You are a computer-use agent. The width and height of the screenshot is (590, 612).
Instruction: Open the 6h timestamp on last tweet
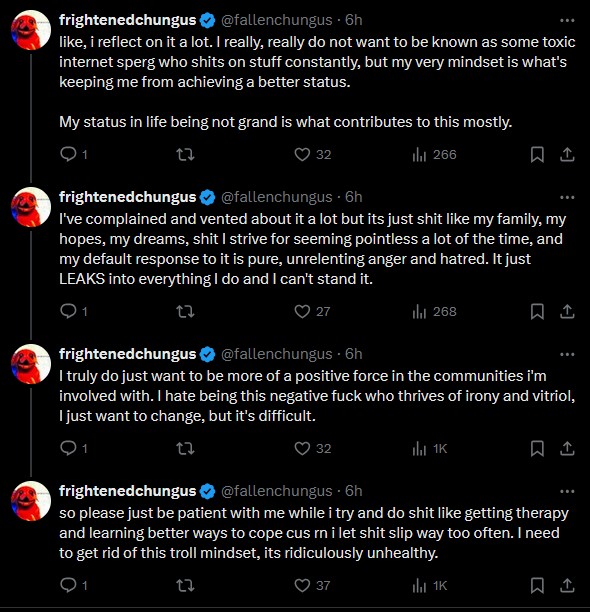tap(354, 491)
